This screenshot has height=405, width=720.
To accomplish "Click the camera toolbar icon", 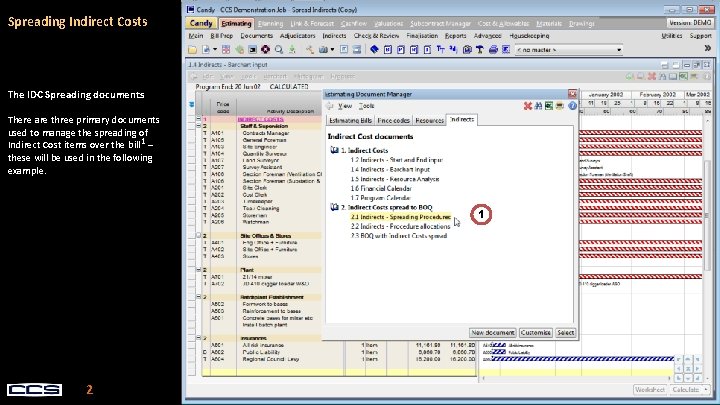I will pos(467,50).
